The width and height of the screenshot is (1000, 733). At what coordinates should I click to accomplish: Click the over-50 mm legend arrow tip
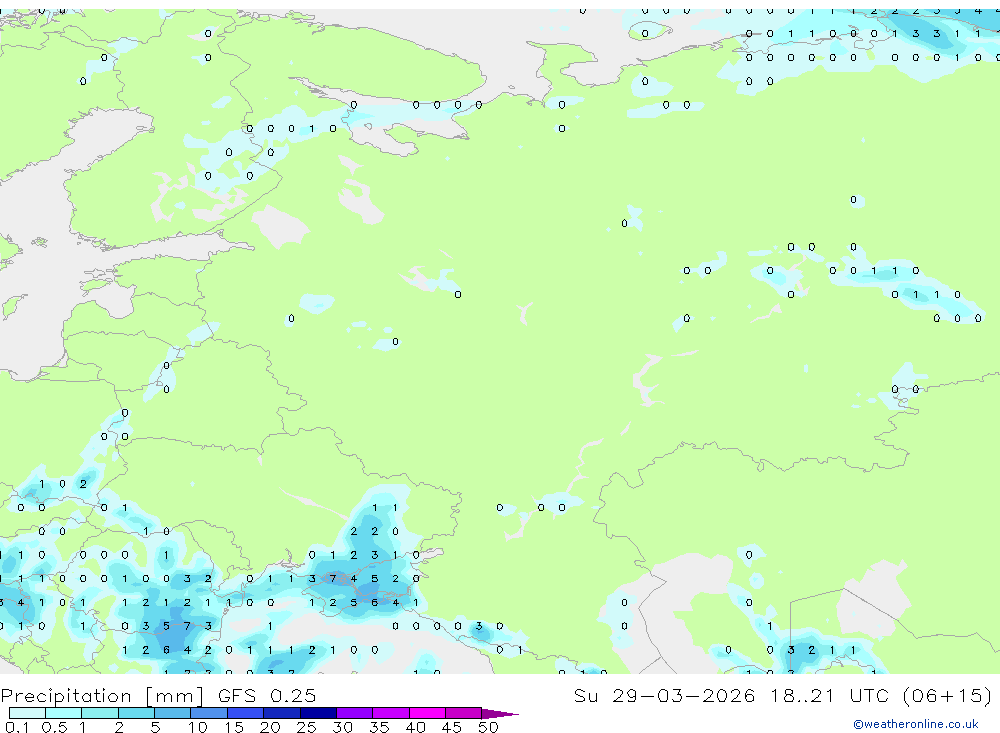pos(500,713)
